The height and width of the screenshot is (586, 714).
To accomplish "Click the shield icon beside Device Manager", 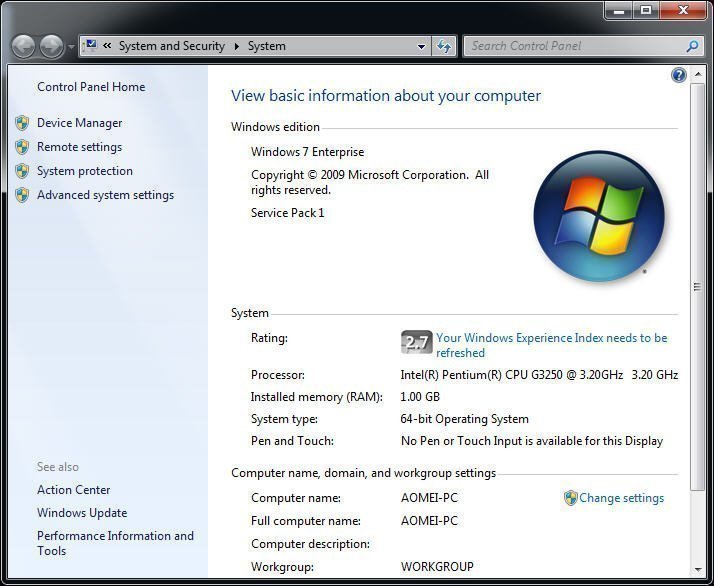I will pos(22,123).
